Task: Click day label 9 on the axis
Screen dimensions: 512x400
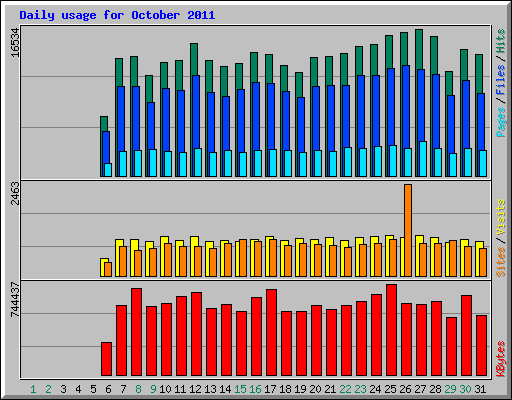Action: tap(153, 389)
